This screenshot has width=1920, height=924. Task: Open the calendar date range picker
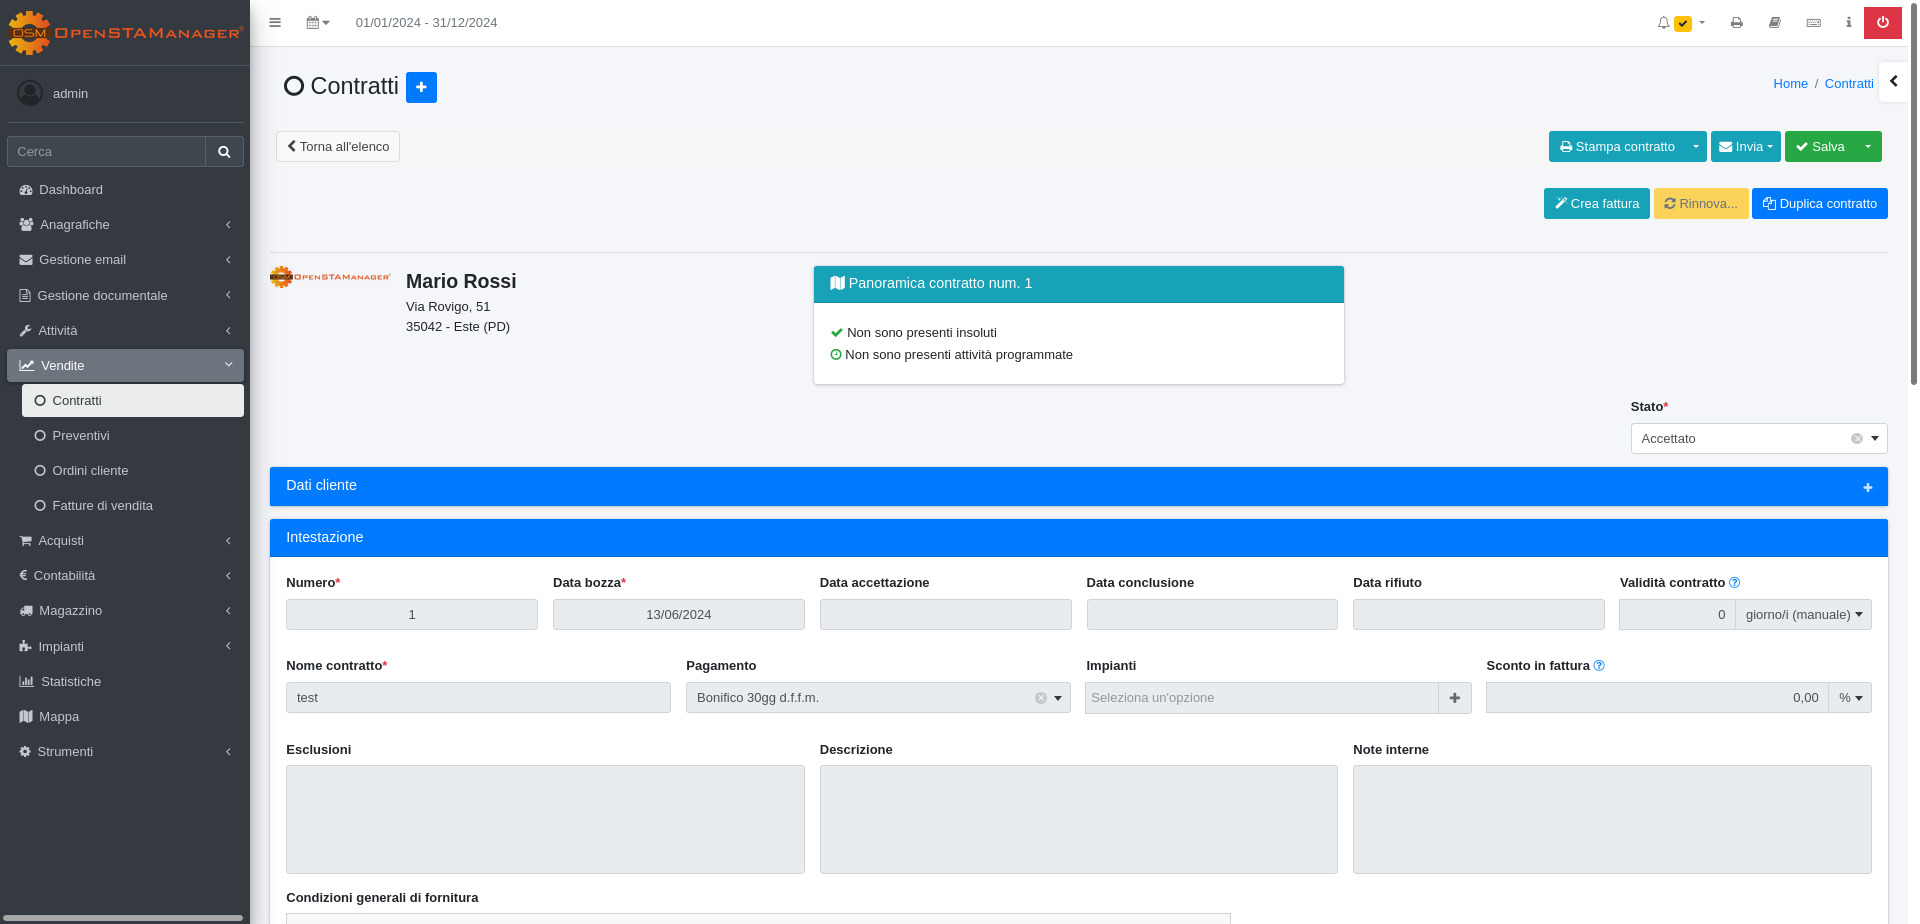[317, 22]
